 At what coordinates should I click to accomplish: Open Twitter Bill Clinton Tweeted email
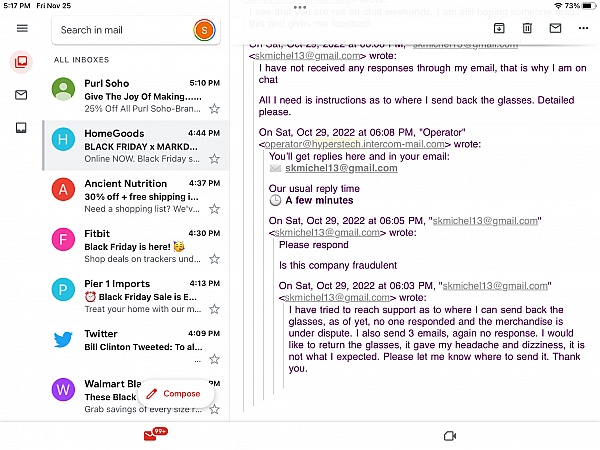136,346
